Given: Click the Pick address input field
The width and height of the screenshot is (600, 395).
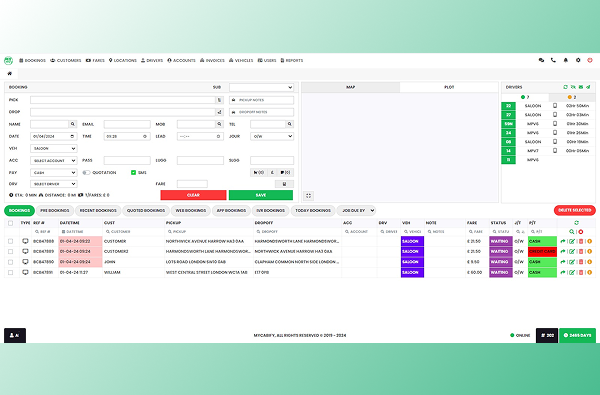Looking at the screenshot, I should click(x=123, y=100).
